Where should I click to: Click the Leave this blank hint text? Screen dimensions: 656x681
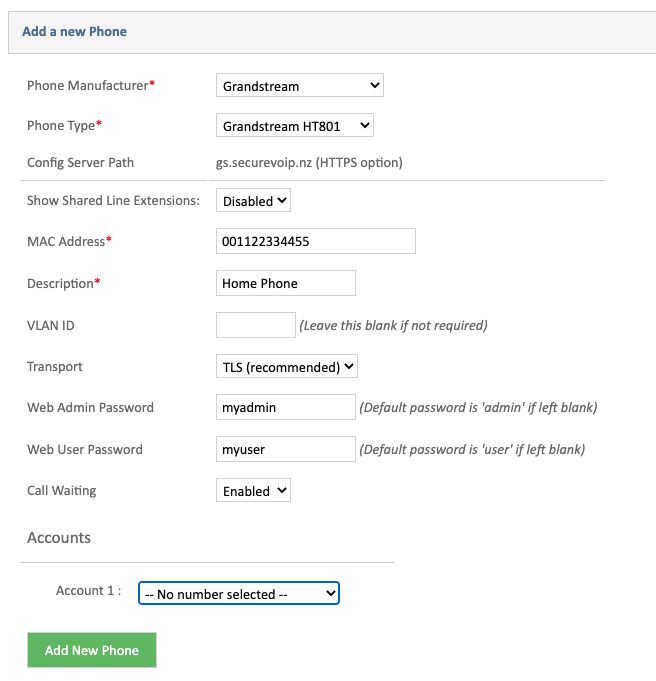[x=394, y=325]
